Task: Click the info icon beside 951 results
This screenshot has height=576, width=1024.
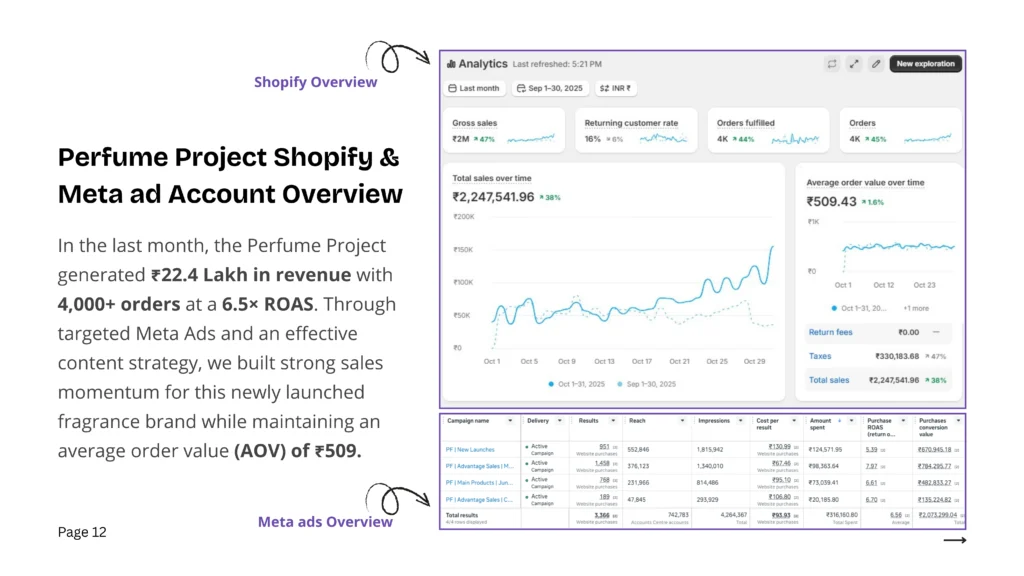Action: coord(616,447)
